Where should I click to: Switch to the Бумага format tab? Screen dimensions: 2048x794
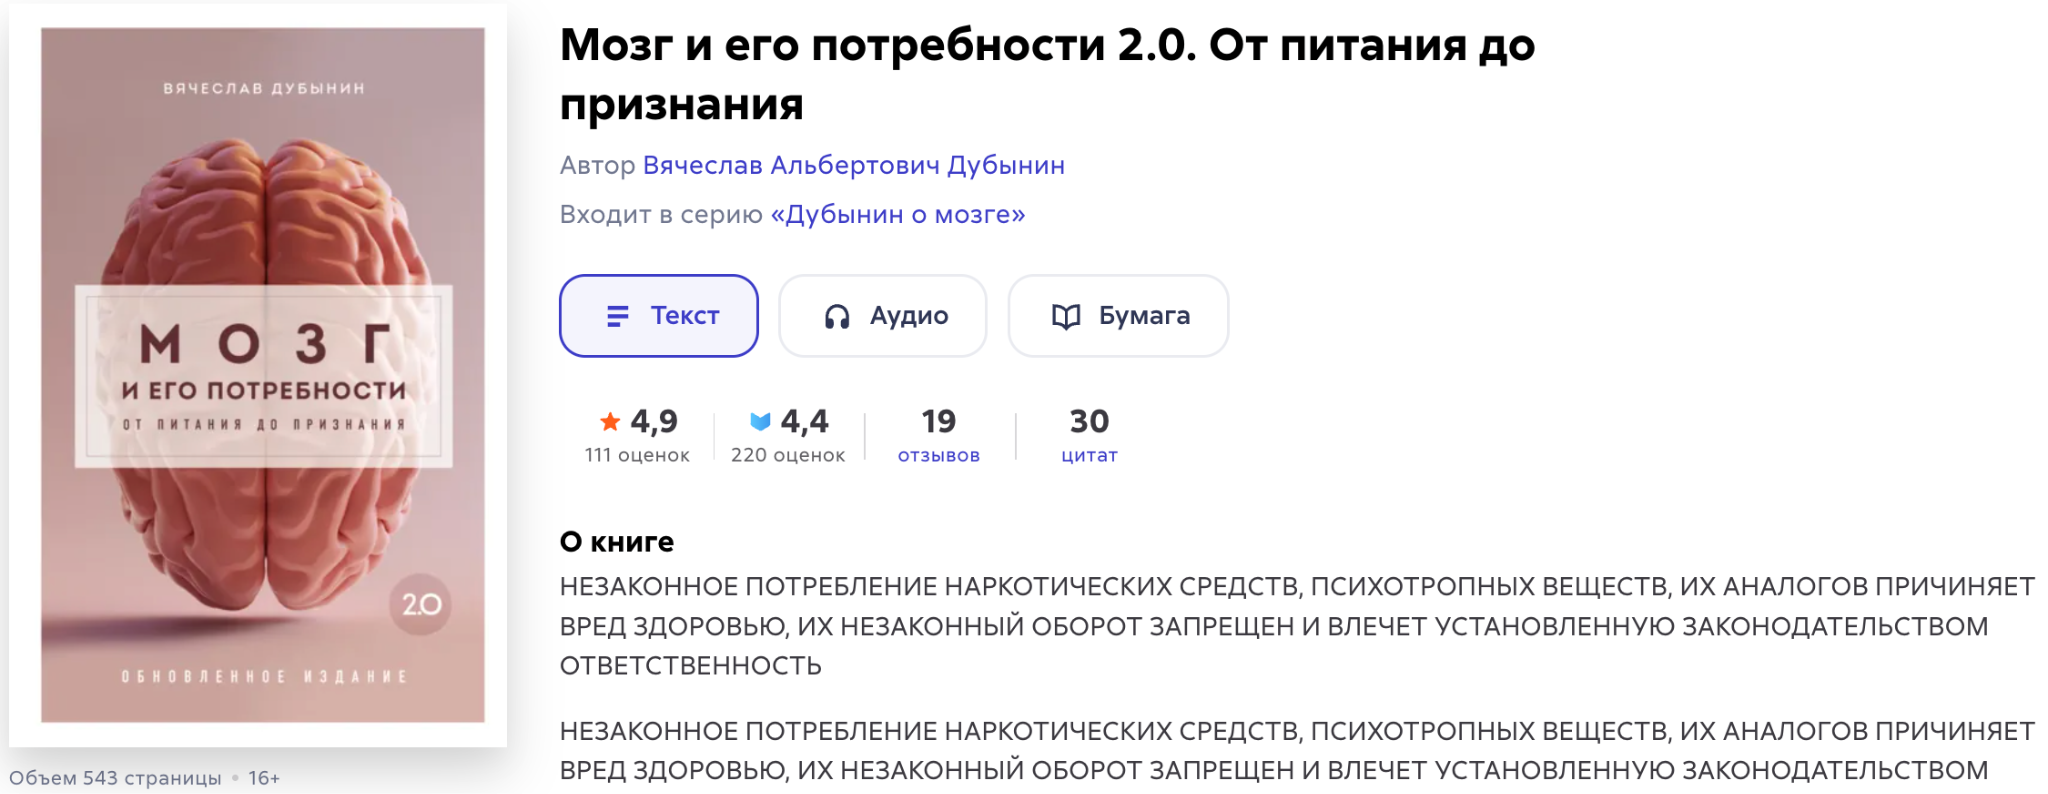point(1118,316)
